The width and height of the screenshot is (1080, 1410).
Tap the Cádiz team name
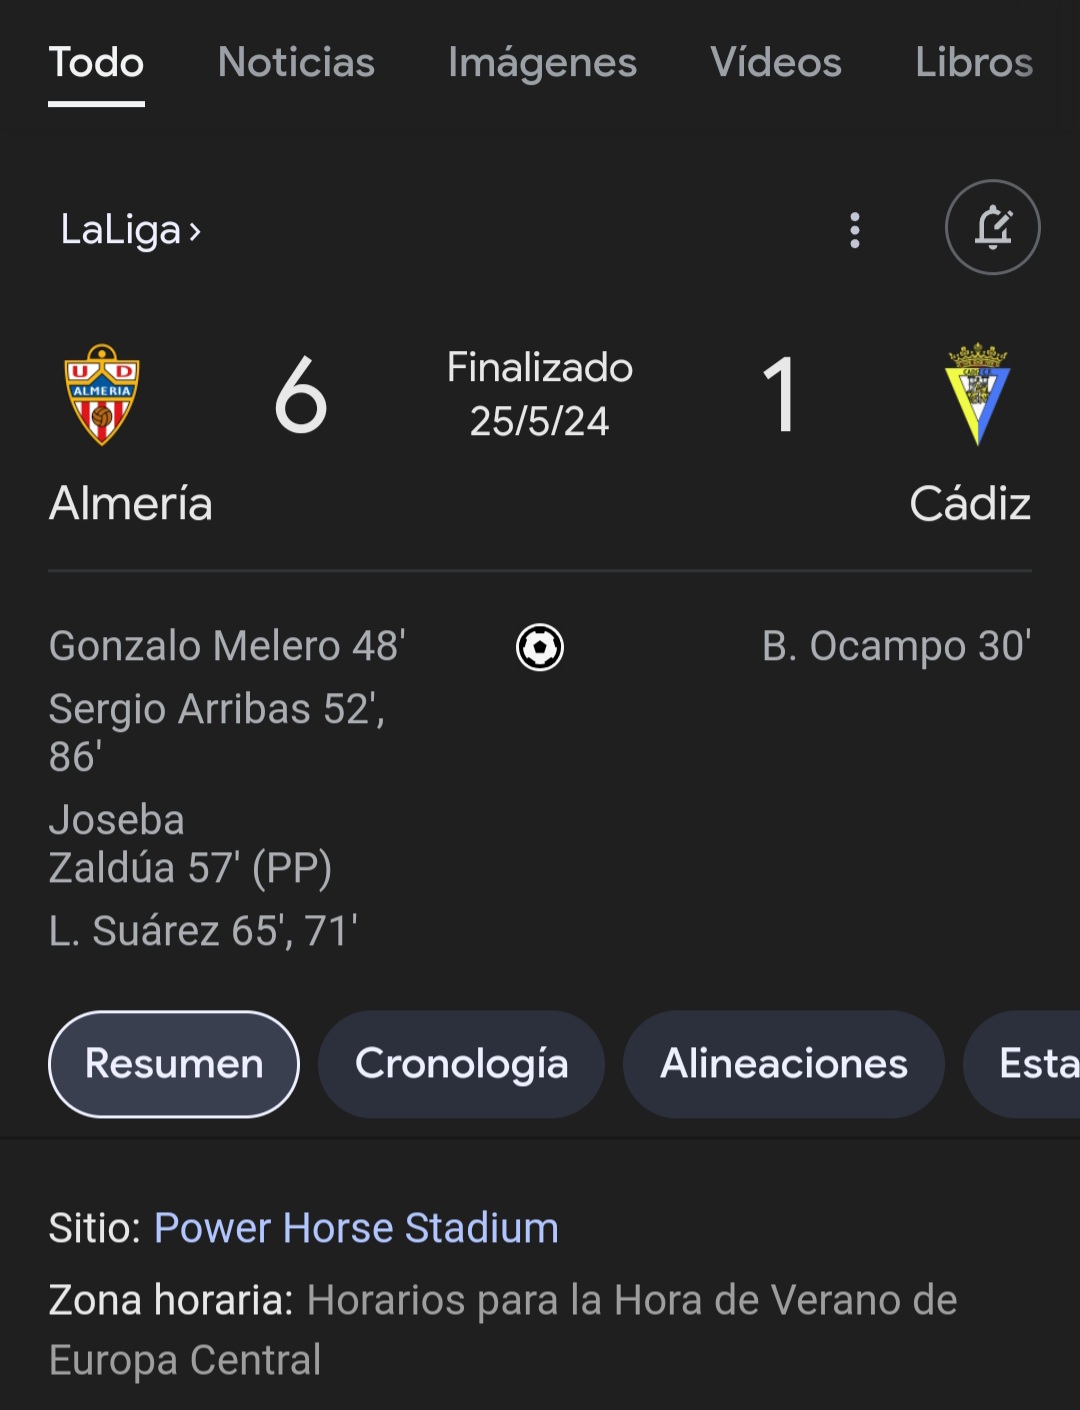coord(970,503)
